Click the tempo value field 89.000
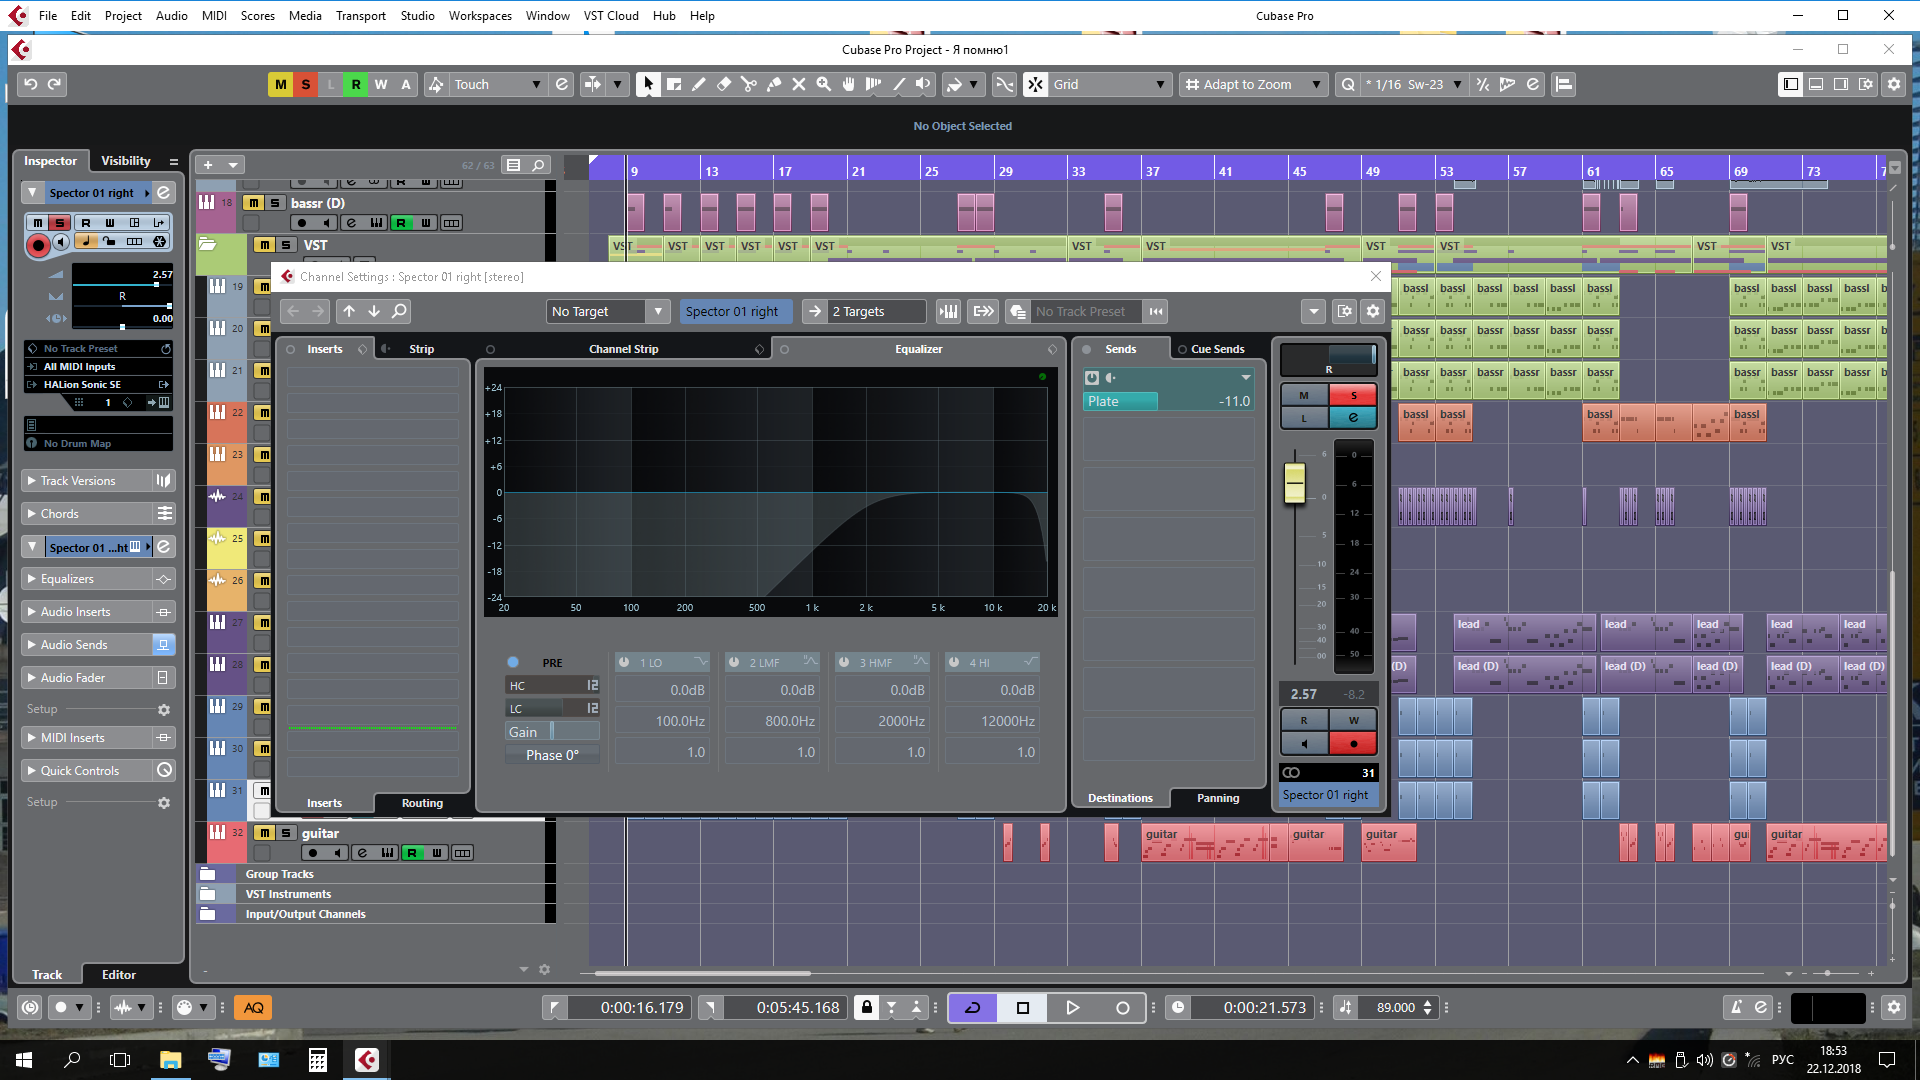Image resolution: width=1920 pixels, height=1080 pixels. click(1395, 1008)
